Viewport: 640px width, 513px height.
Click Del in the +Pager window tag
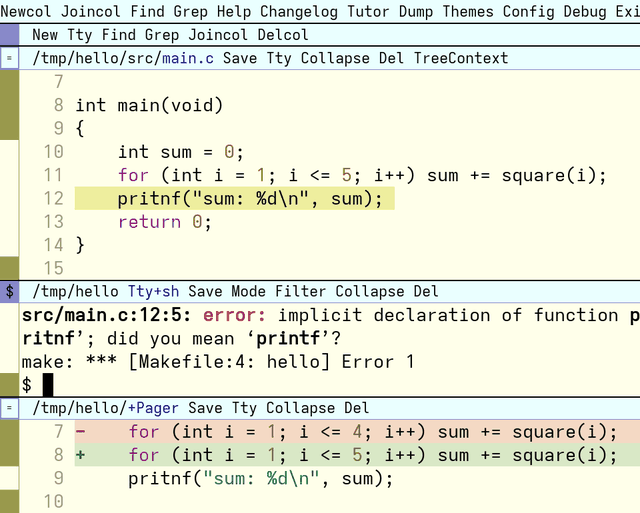tap(357, 408)
